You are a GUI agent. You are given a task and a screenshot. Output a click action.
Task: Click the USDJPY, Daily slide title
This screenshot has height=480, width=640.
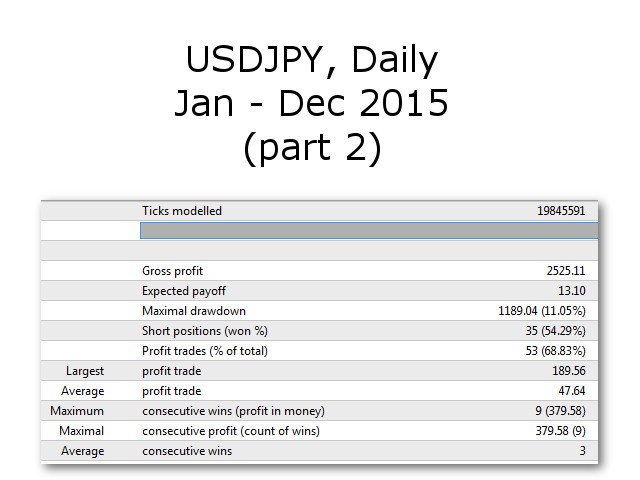click(312, 59)
